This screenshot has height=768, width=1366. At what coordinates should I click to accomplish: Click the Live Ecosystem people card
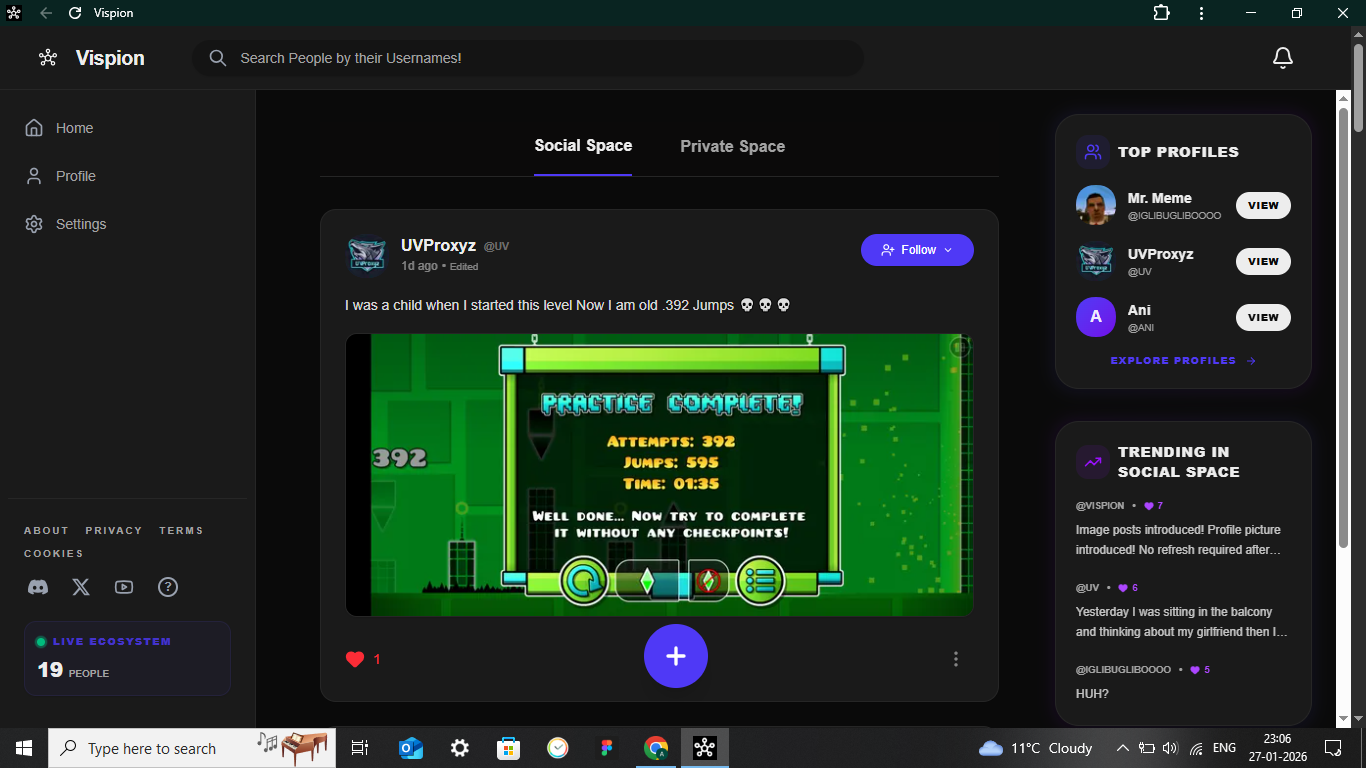point(127,658)
